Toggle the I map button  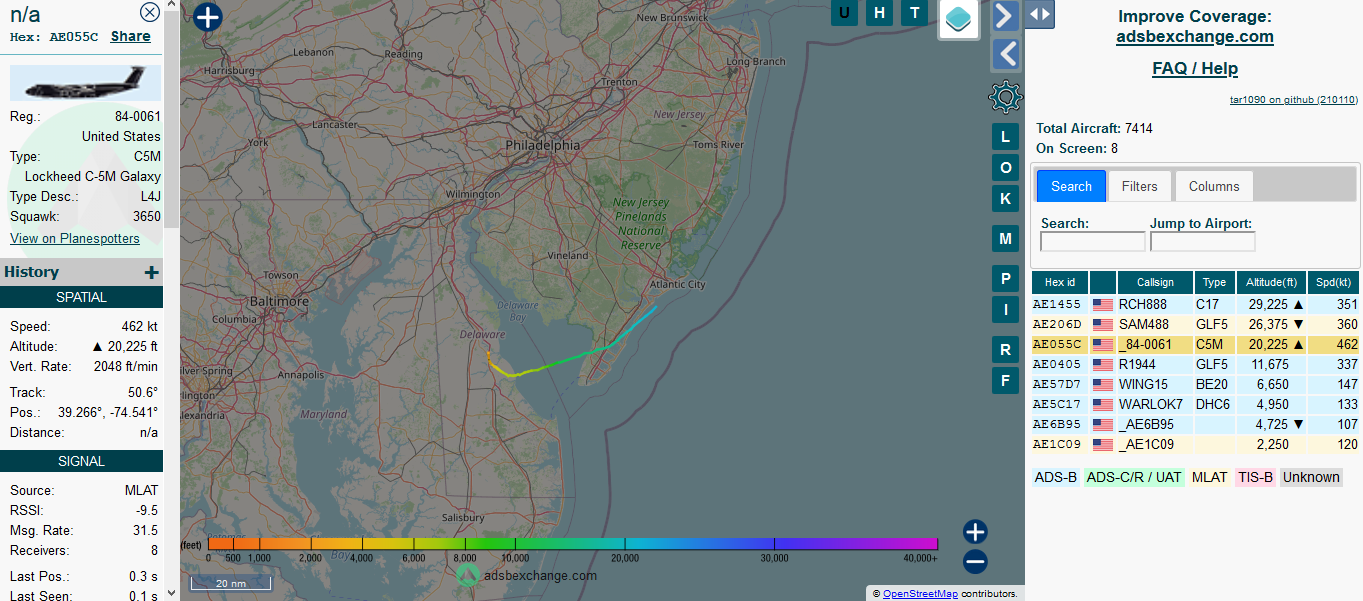1005,309
